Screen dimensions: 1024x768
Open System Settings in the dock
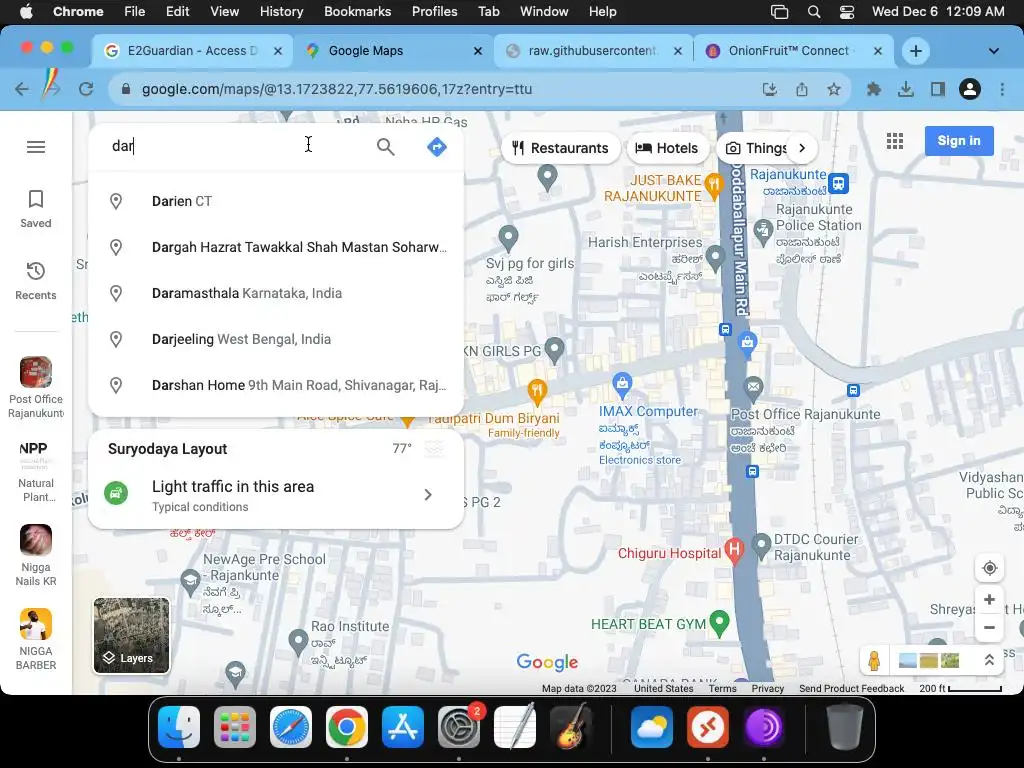[x=459, y=727]
